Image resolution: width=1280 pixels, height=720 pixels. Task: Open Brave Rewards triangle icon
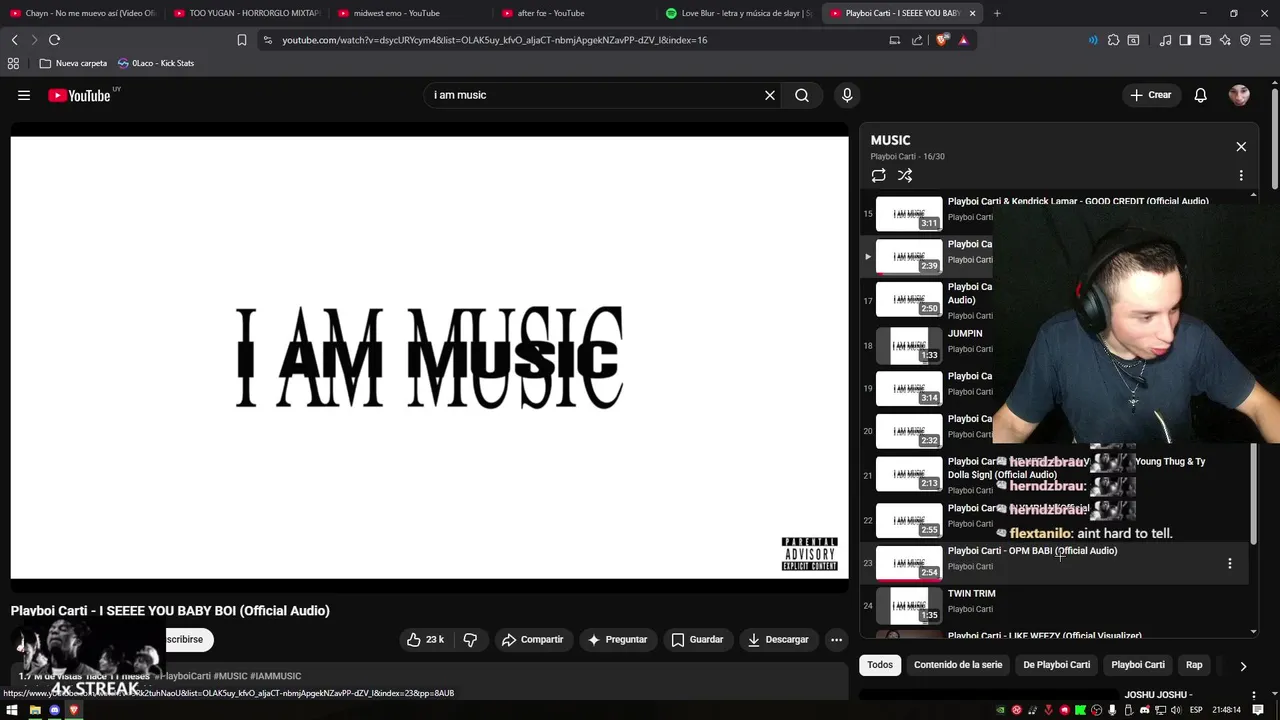[963, 40]
